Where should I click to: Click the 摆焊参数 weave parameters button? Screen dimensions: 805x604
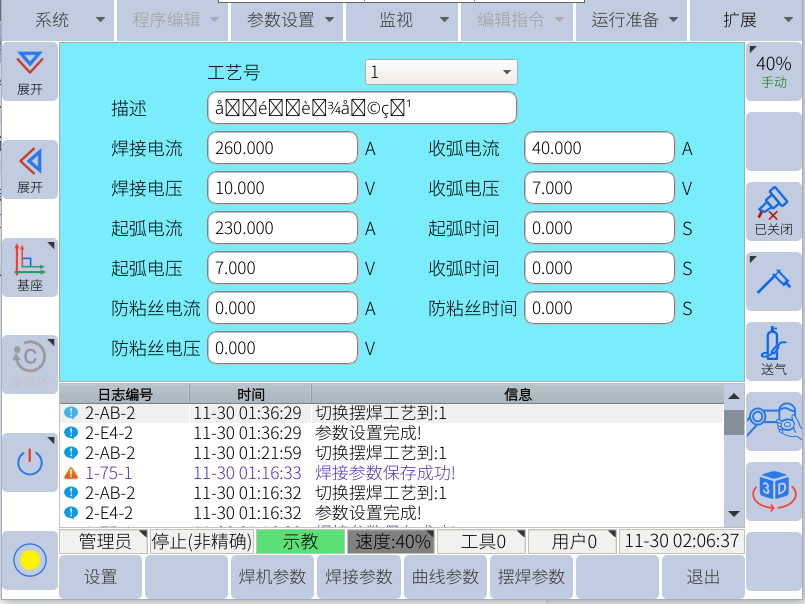click(531, 577)
